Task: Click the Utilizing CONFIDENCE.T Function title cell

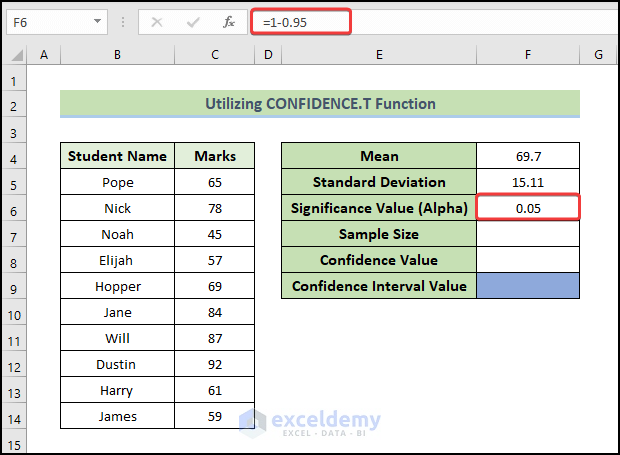Action: 320,104
